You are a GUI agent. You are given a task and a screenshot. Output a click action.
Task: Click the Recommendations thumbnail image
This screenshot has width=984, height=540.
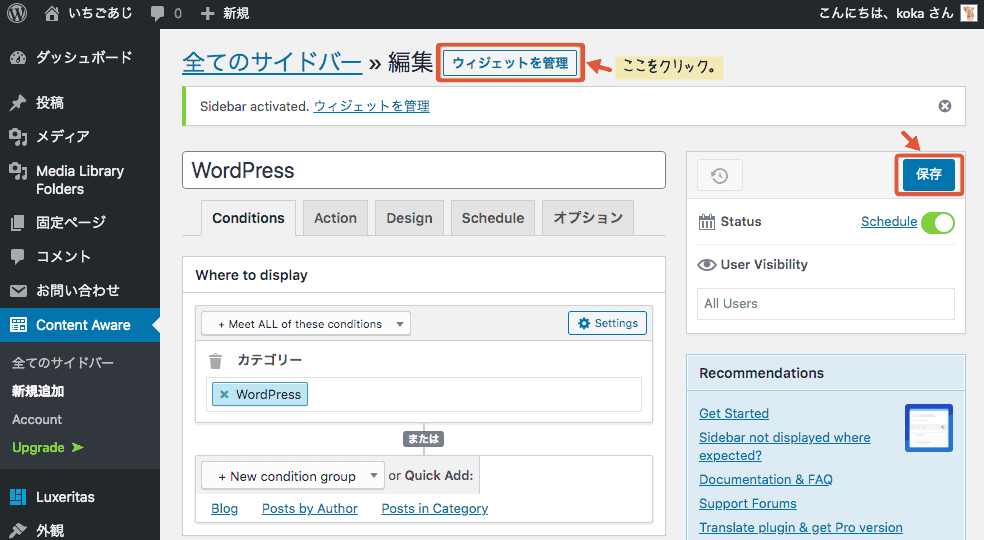[x=929, y=428]
